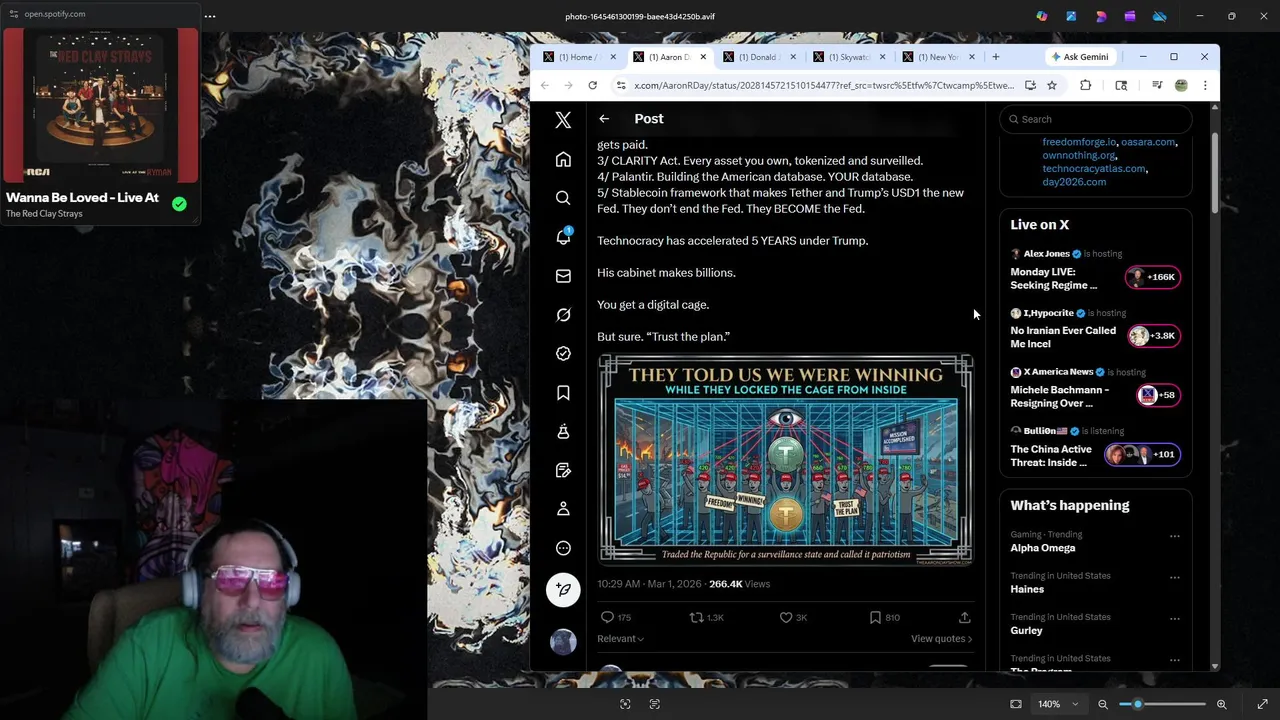Open Bookmarks in X sidebar

click(x=563, y=393)
